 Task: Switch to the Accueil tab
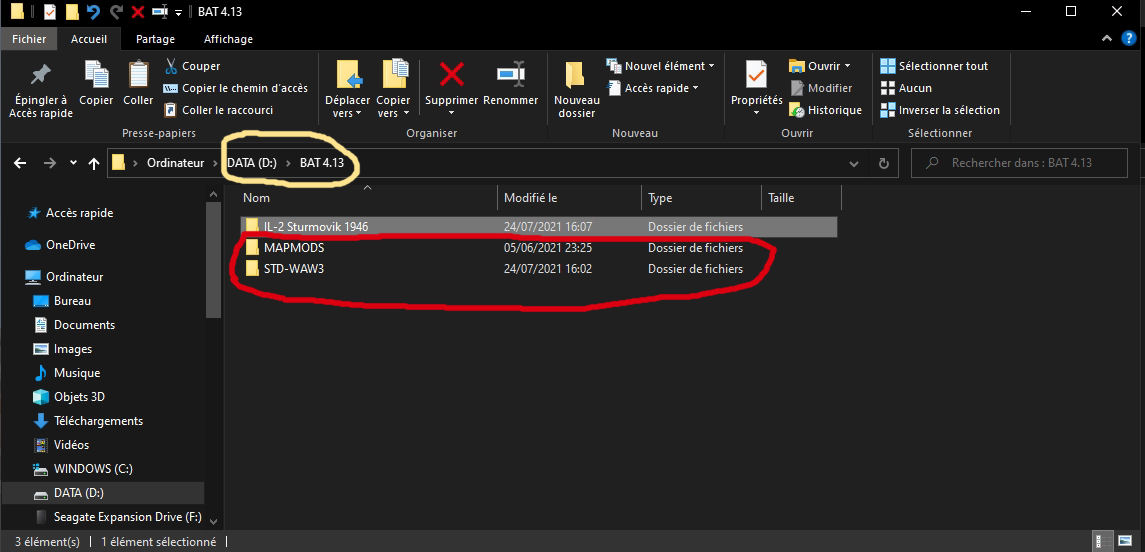88,39
